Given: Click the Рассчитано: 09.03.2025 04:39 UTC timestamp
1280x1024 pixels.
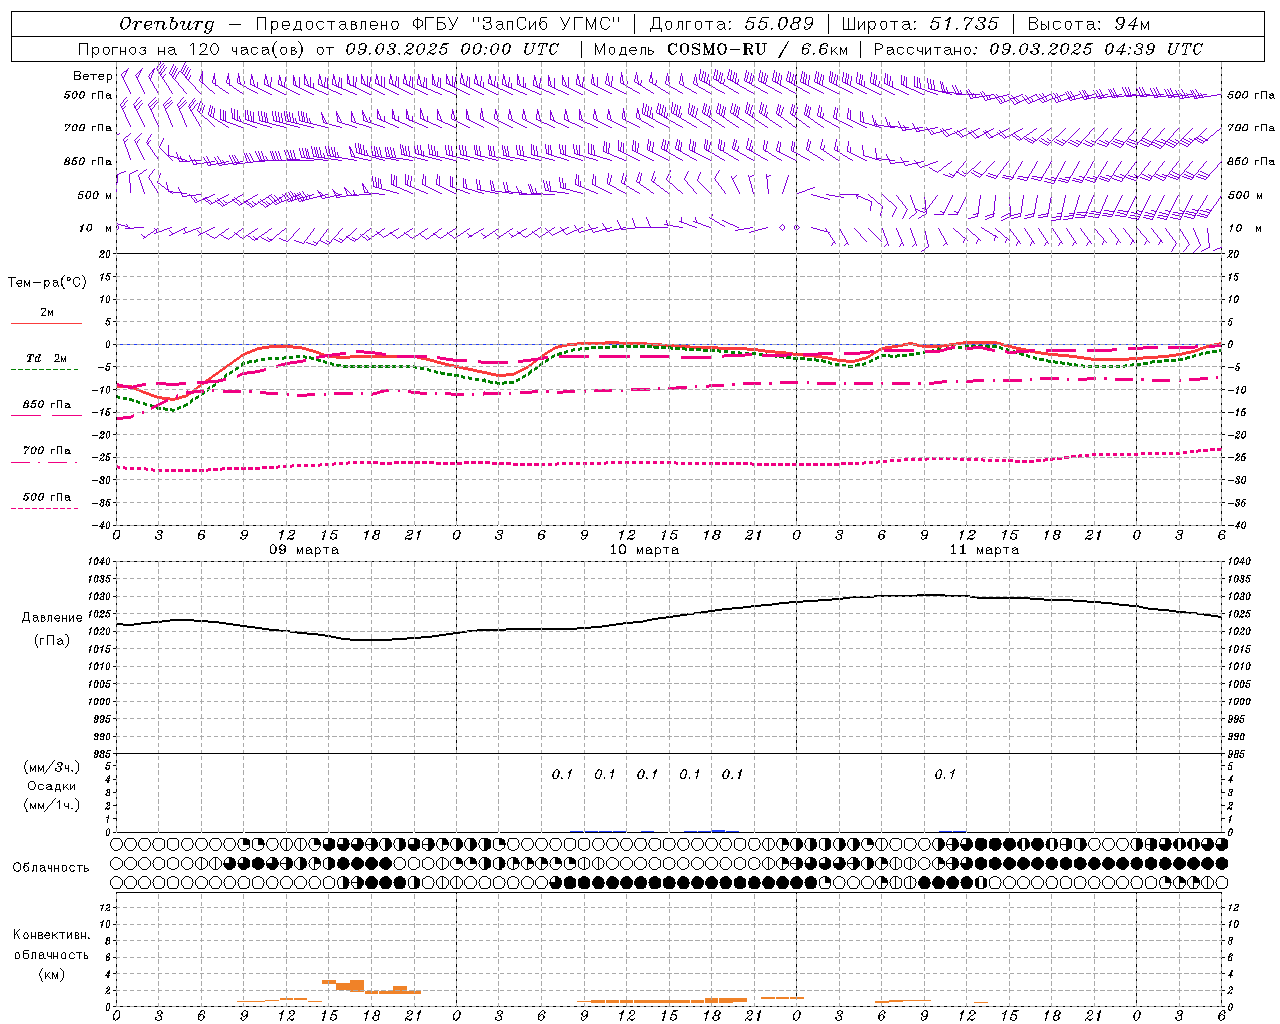Looking at the screenshot, I should point(1038,49).
